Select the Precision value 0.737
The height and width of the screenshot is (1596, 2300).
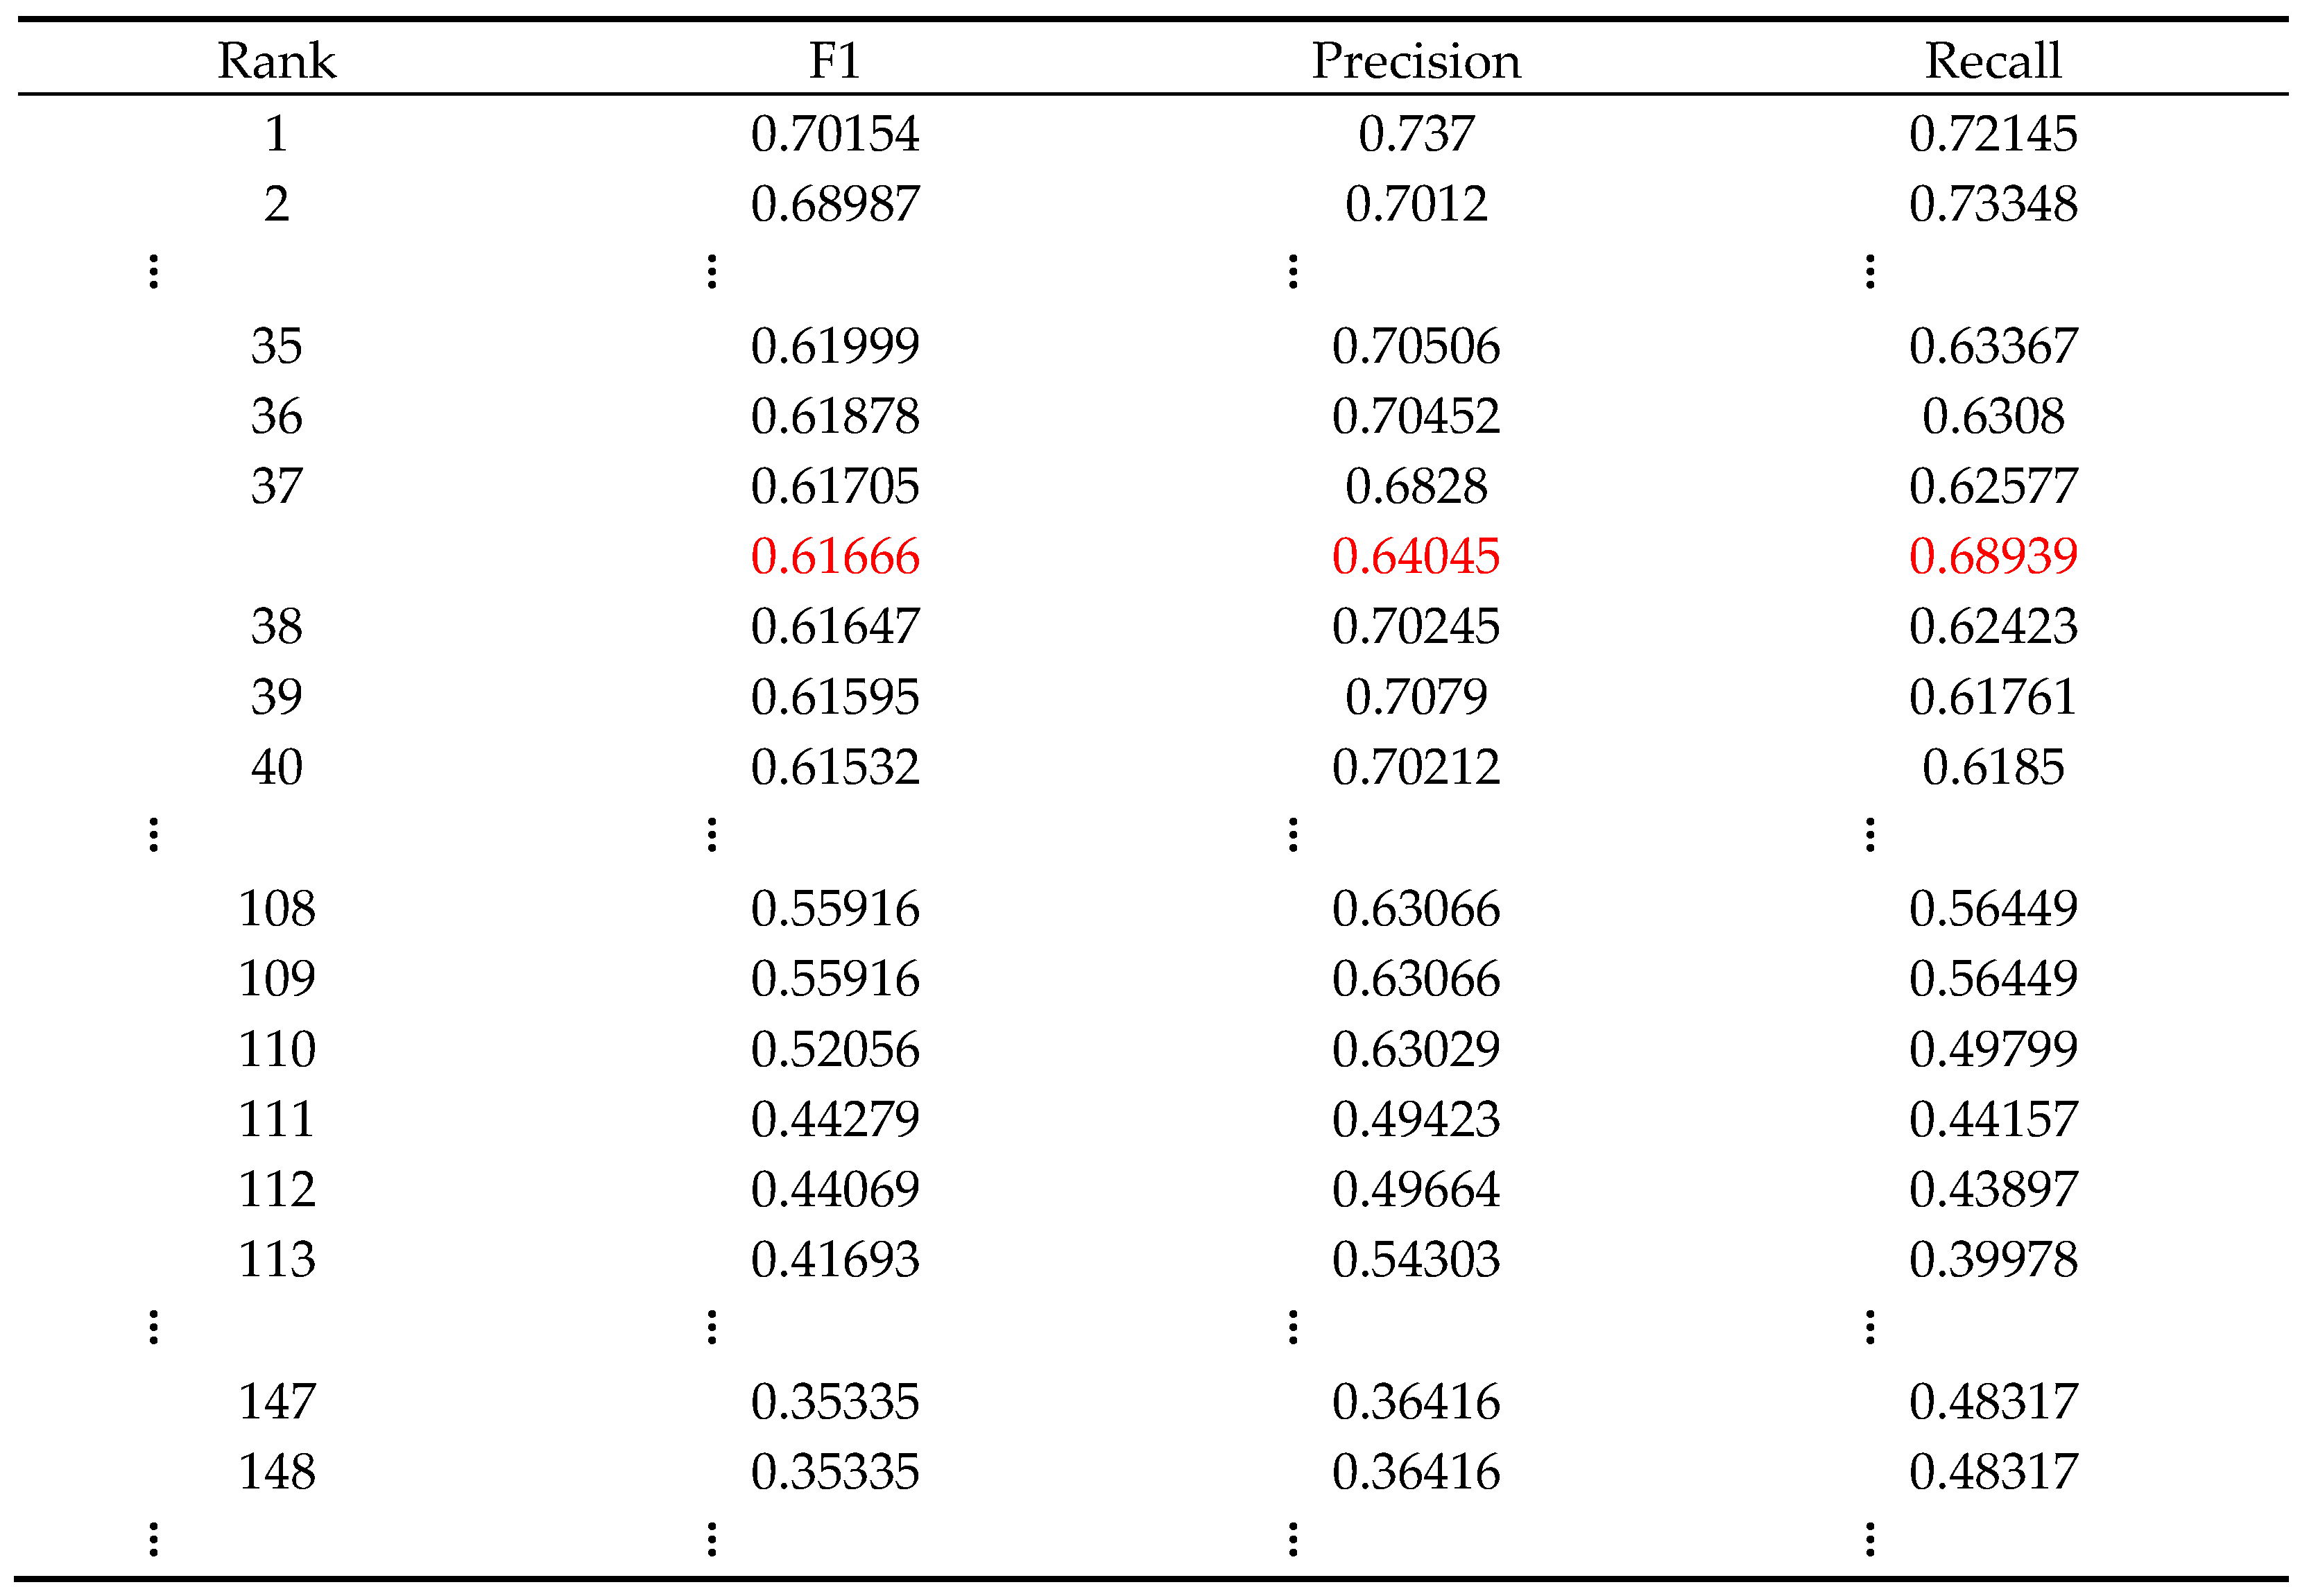(1415, 134)
